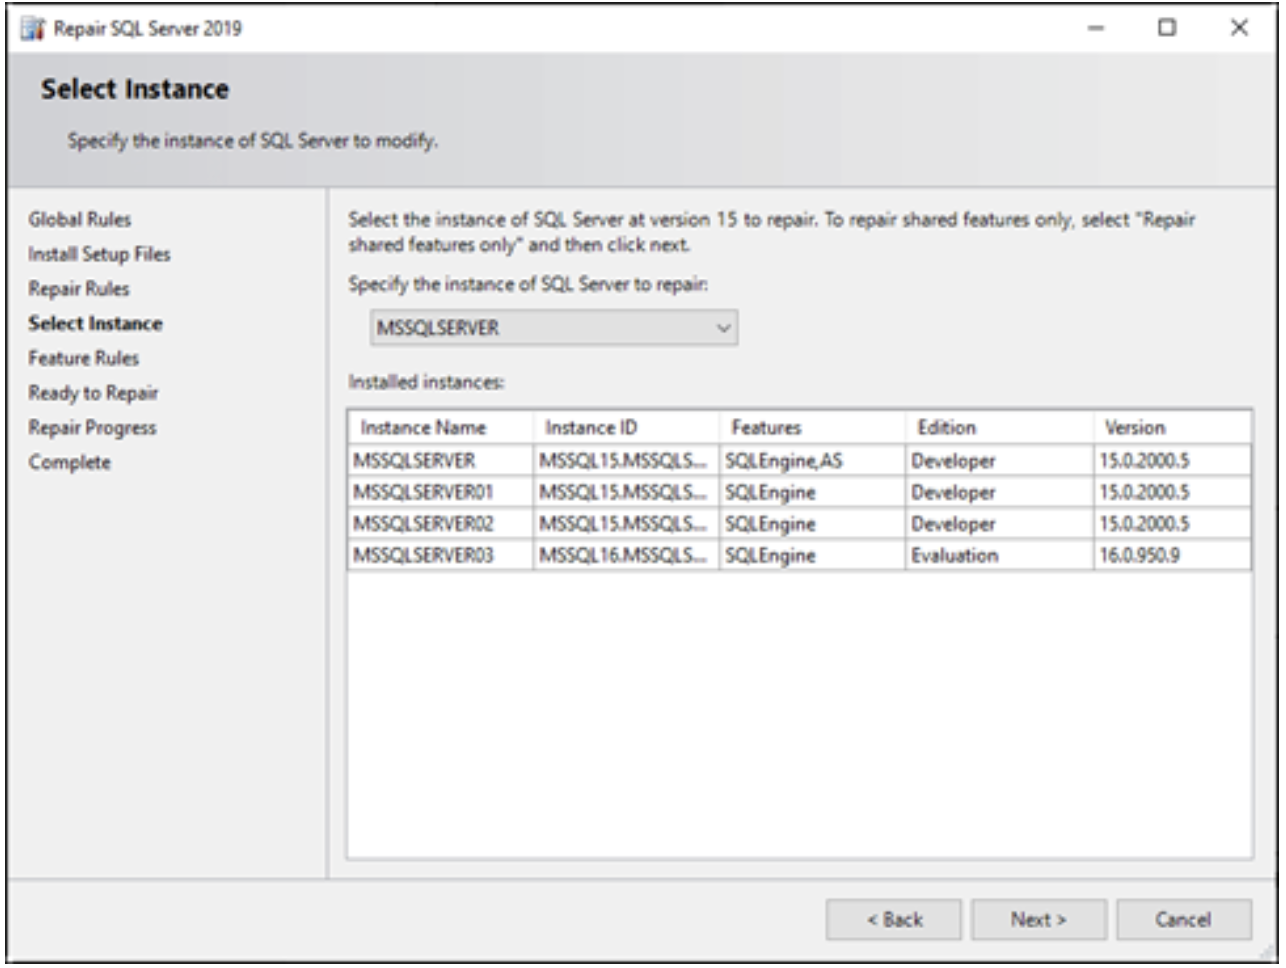Click the Instance ID column header
The height and width of the screenshot is (968, 1286).
tap(626, 428)
